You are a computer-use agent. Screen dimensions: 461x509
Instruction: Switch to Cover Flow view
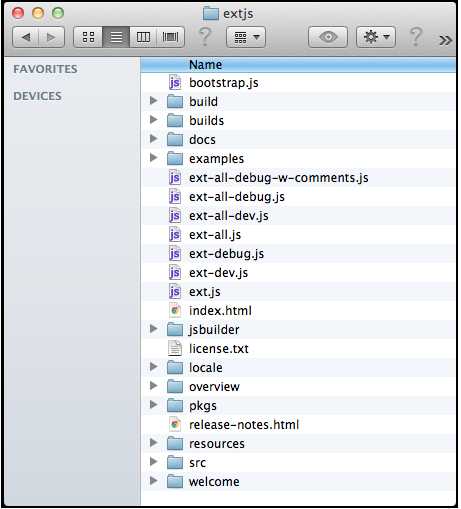click(x=170, y=37)
